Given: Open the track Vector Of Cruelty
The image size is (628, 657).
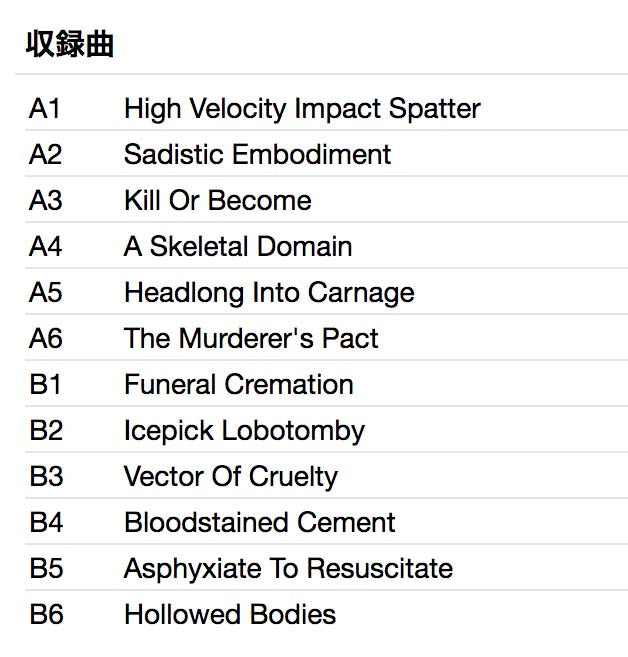Looking at the screenshot, I should point(230,476).
